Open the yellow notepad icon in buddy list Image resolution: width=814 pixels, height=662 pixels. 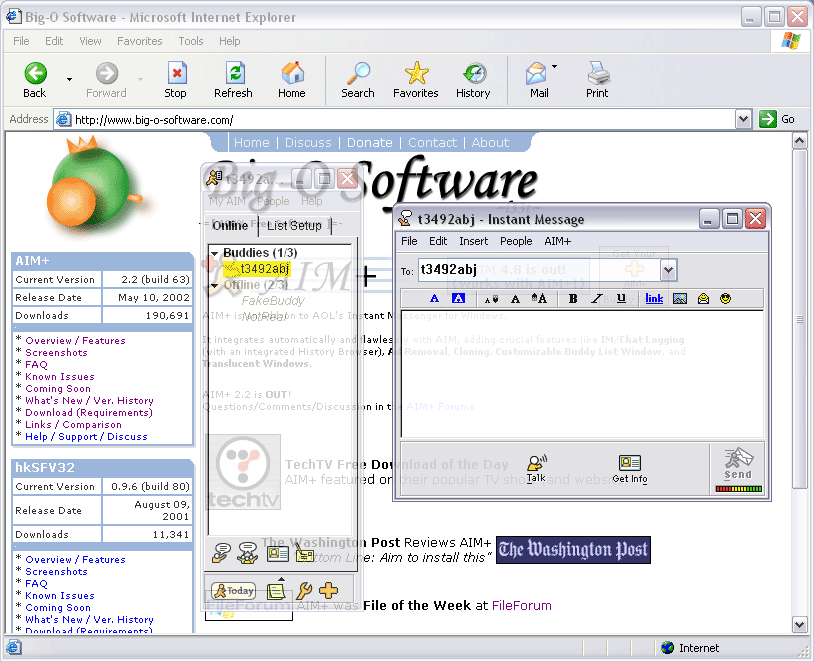pyautogui.click(x=276, y=591)
